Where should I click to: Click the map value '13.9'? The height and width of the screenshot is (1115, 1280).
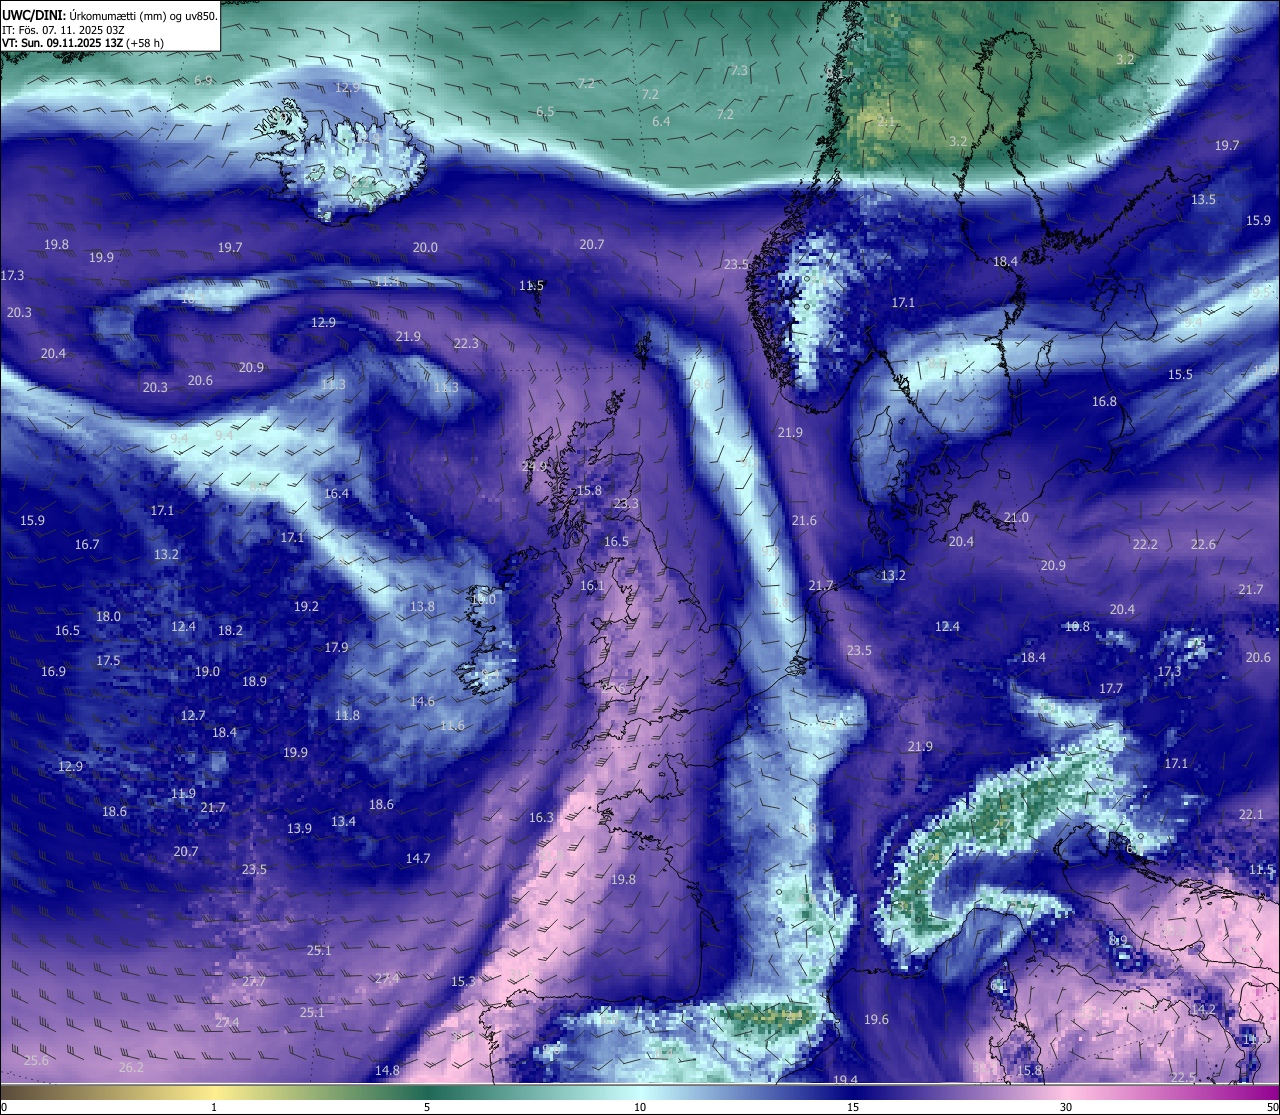click(299, 828)
